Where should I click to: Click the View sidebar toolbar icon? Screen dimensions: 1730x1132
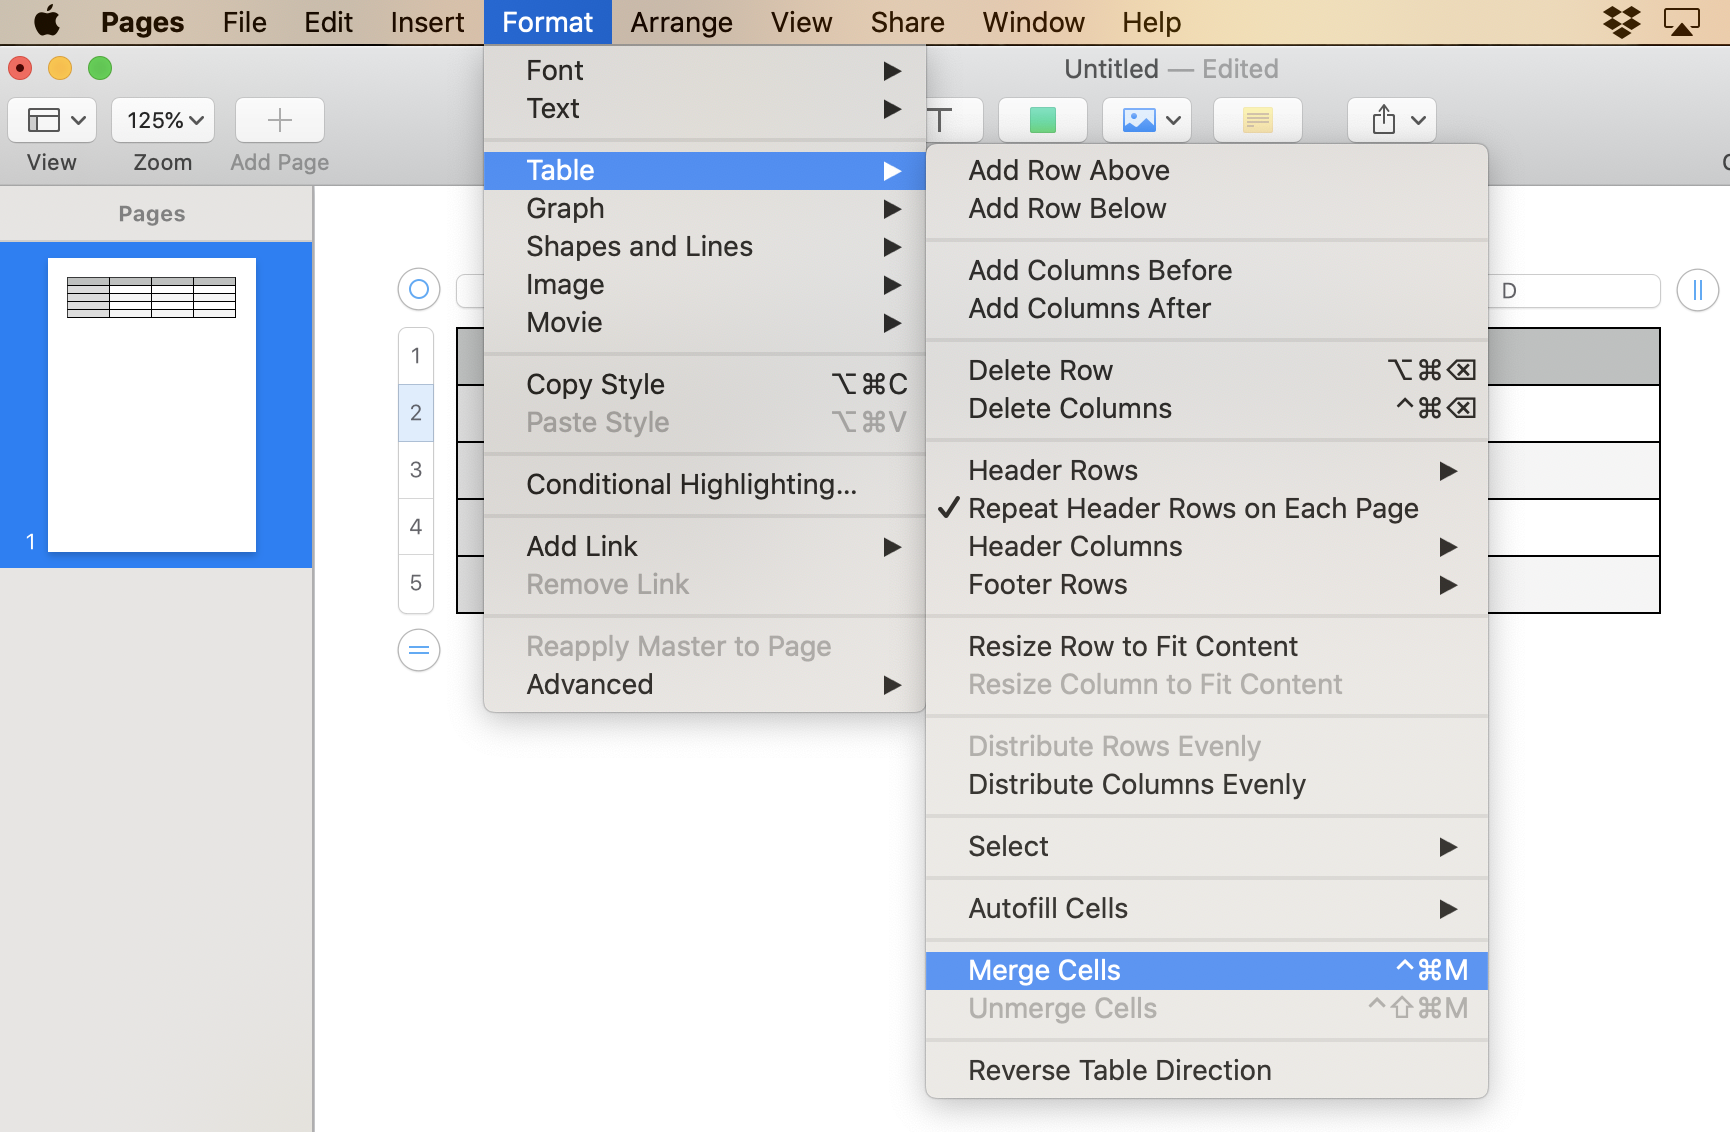pos(52,120)
